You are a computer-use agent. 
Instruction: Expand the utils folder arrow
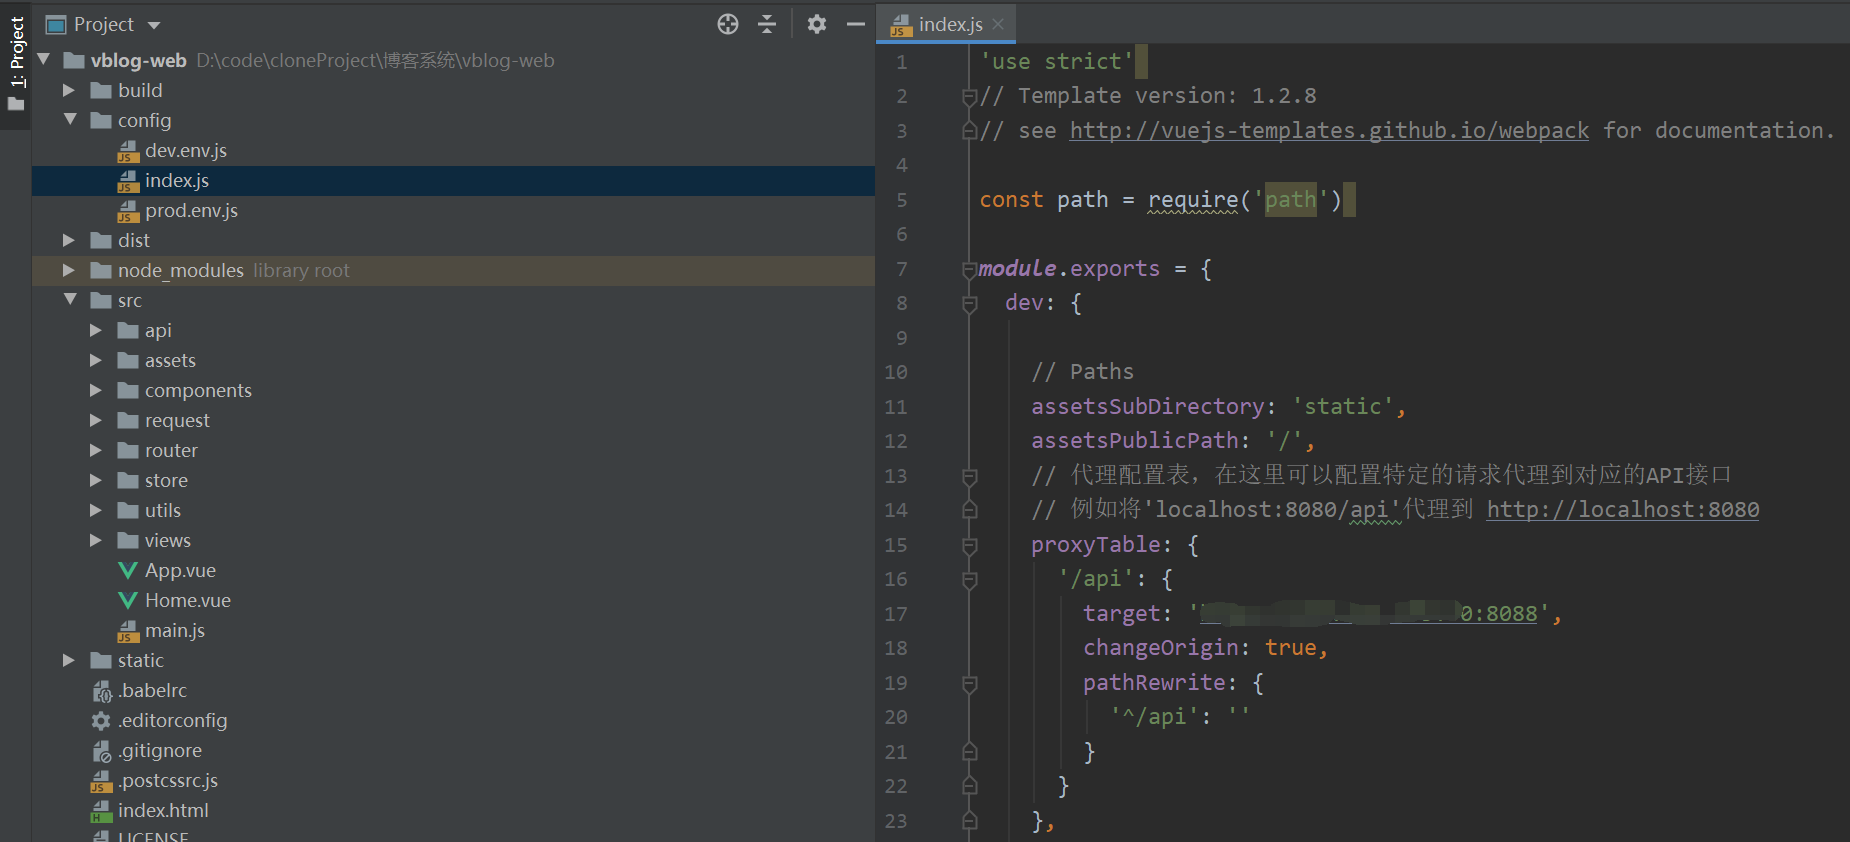pyautogui.click(x=96, y=510)
